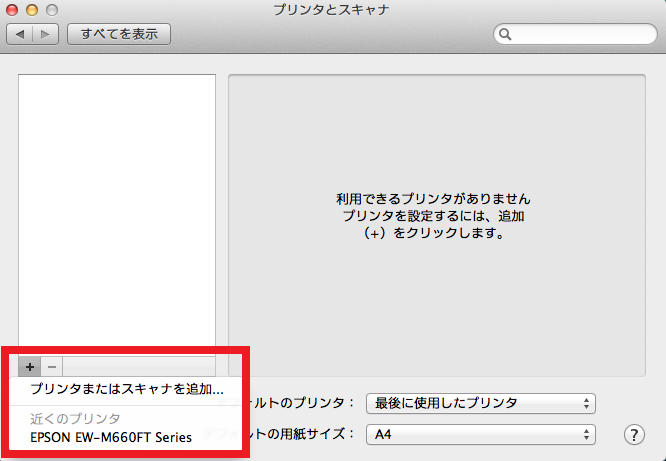This screenshot has height=461, width=666.
Task: Go back with the left arrow button
Action: [21, 34]
